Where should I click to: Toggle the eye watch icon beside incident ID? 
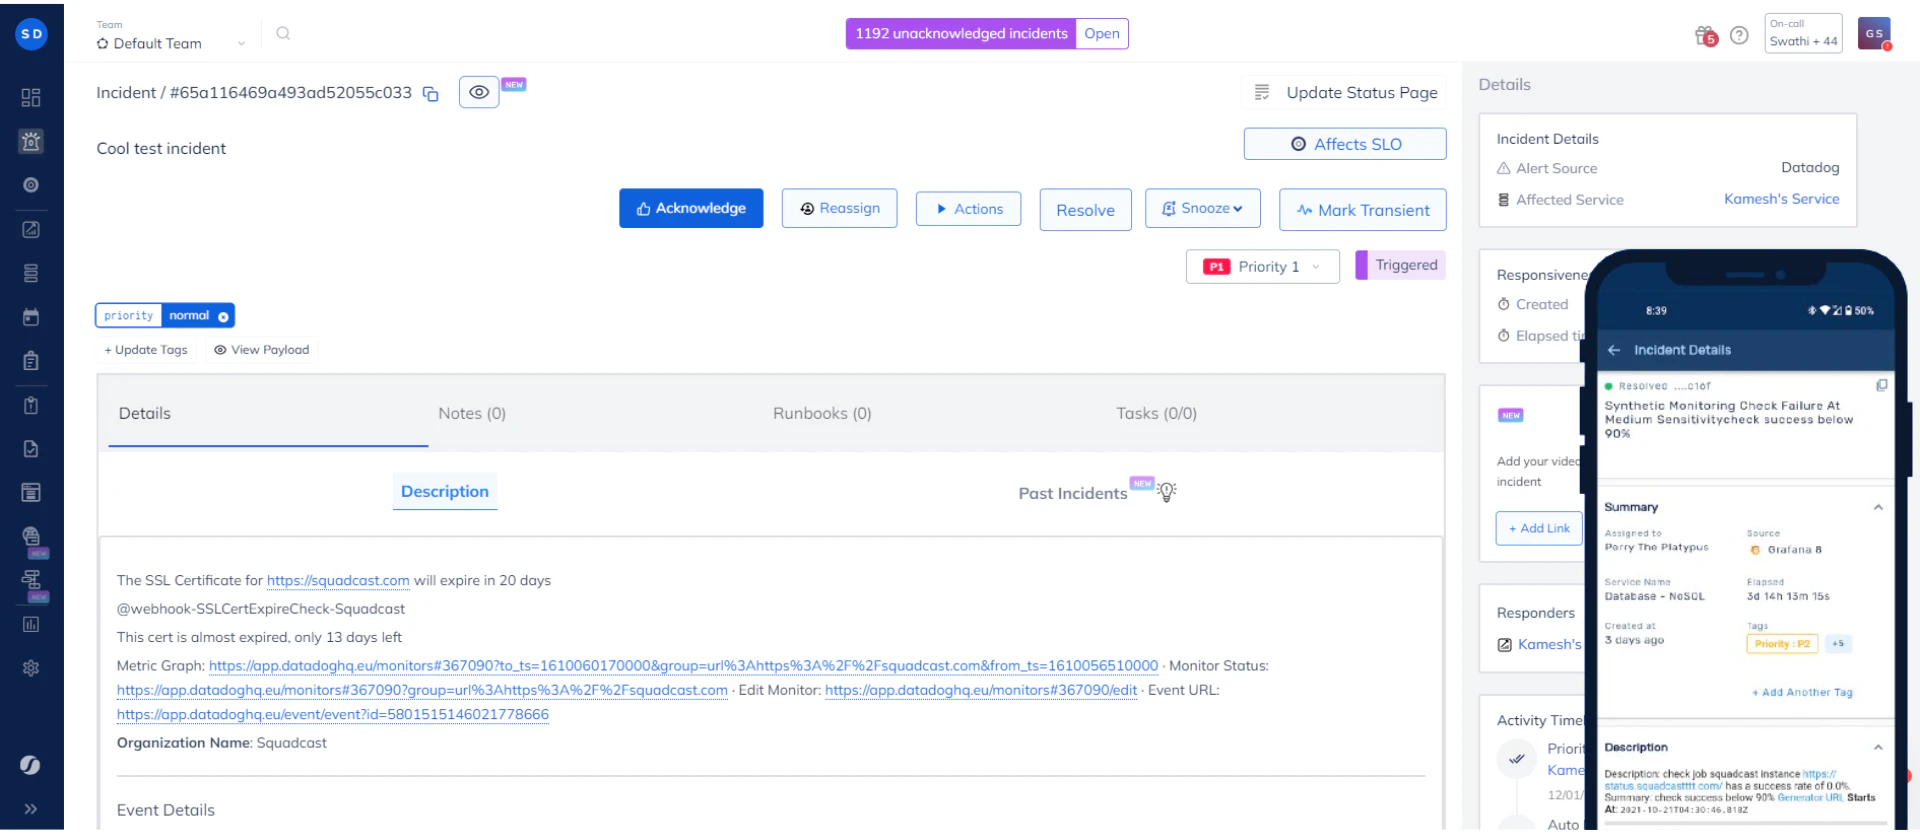pyautogui.click(x=479, y=93)
